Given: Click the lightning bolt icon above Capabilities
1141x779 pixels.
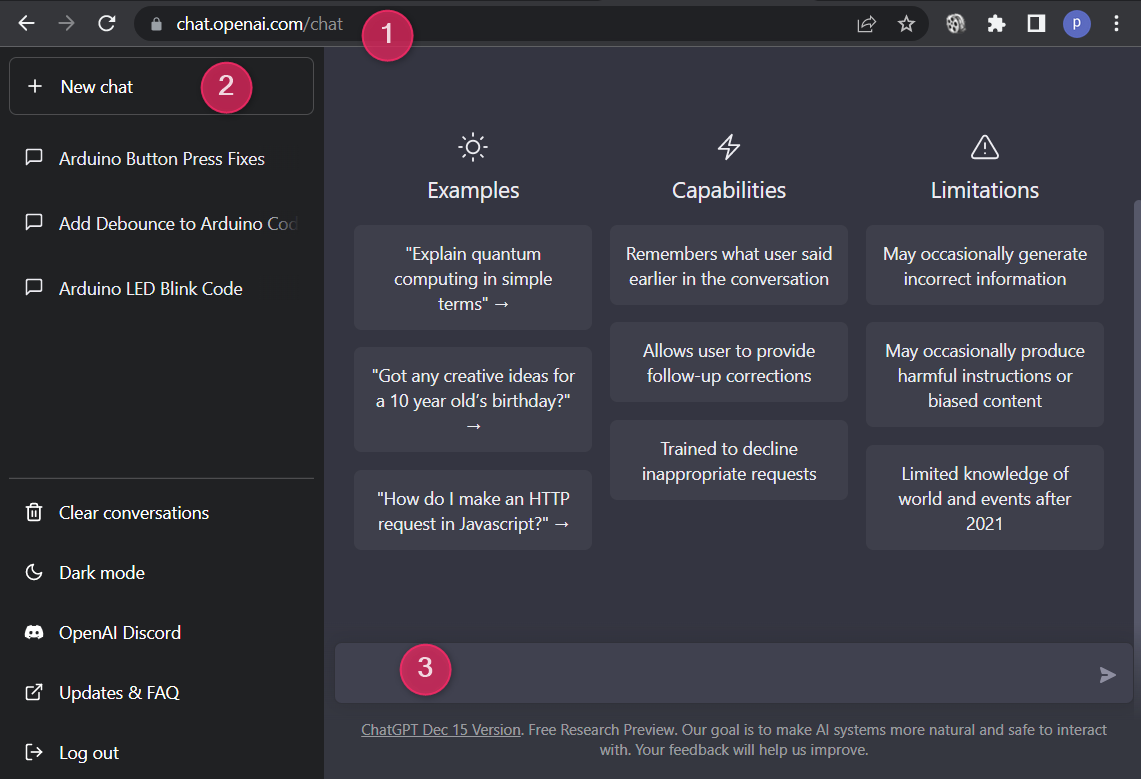Looking at the screenshot, I should tap(728, 147).
